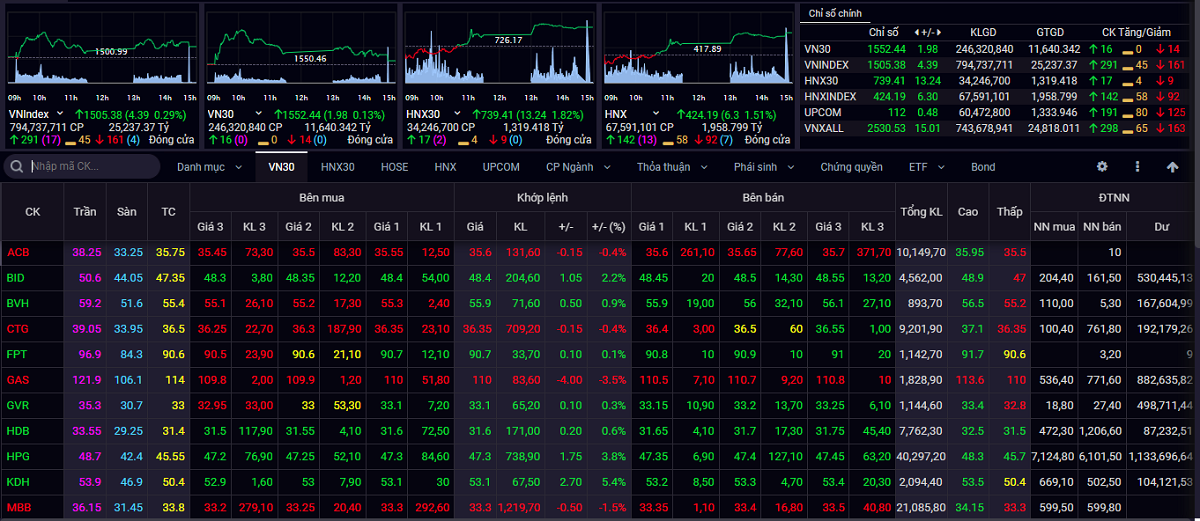Open the CP Ngành dropdown
The height and width of the screenshot is (521, 1200).
click(577, 167)
